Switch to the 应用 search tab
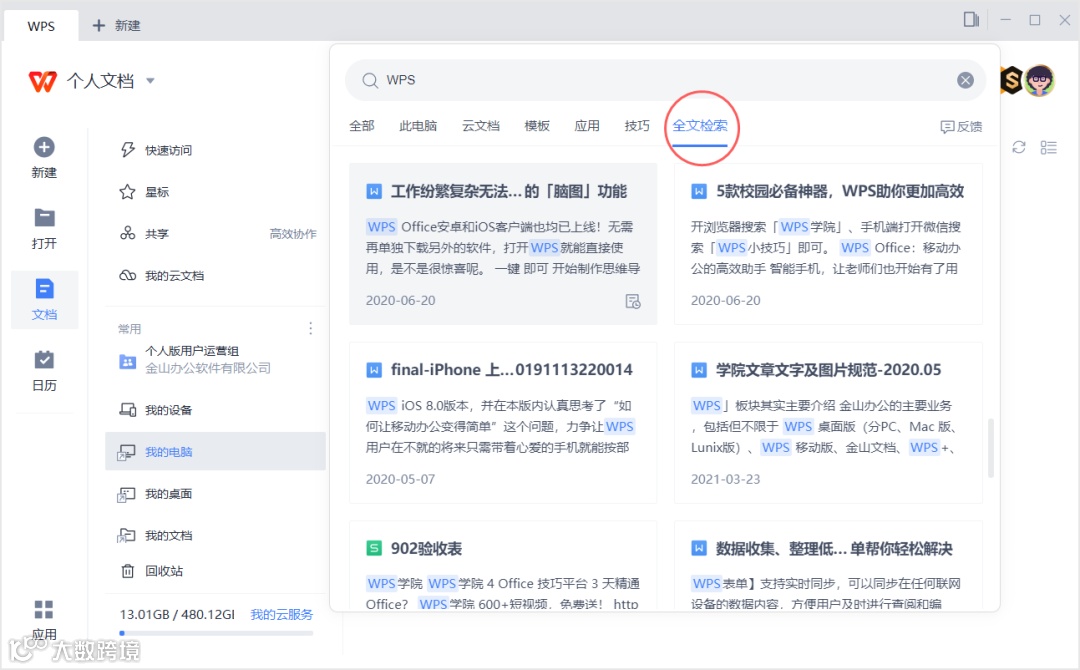Screen dimensions: 1080x670 point(587,126)
